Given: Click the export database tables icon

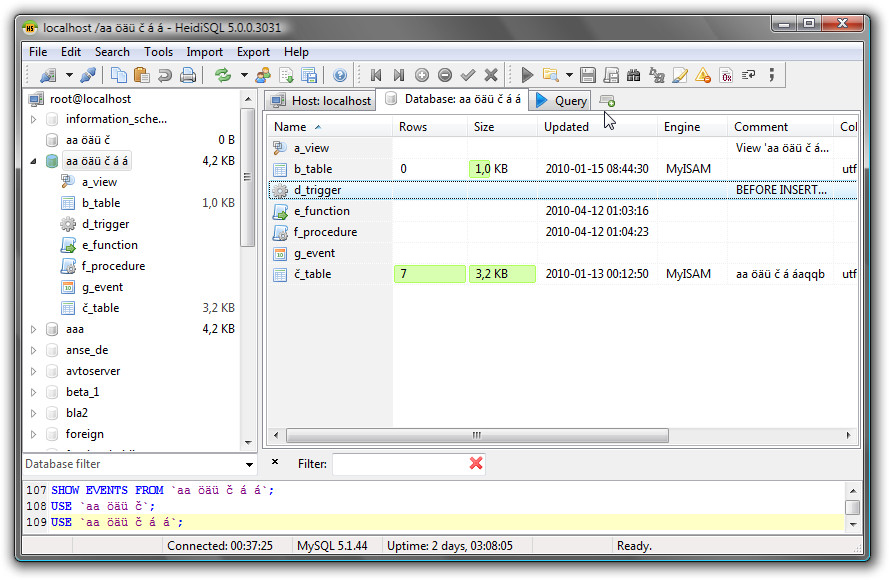Looking at the screenshot, I should [309, 75].
